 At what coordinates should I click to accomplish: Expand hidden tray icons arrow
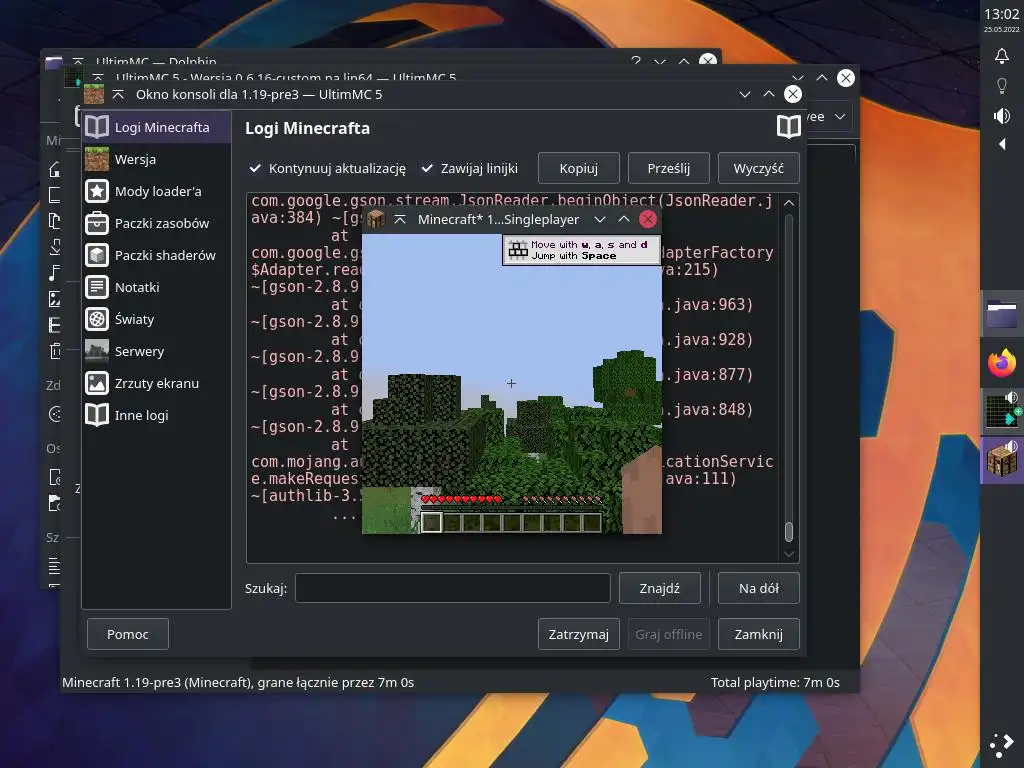pyautogui.click(x=1002, y=144)
